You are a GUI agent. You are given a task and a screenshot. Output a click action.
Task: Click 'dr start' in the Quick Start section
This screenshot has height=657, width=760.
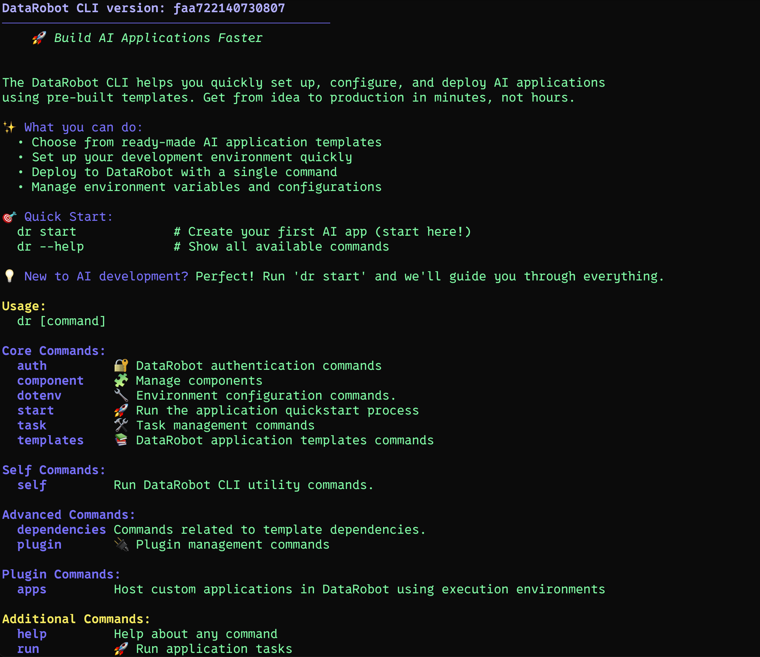47,232
